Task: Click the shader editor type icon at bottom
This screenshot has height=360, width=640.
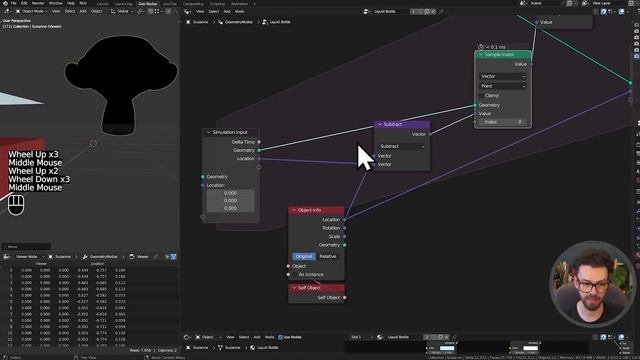Action: pyautogui.click(x=187, y=337)
